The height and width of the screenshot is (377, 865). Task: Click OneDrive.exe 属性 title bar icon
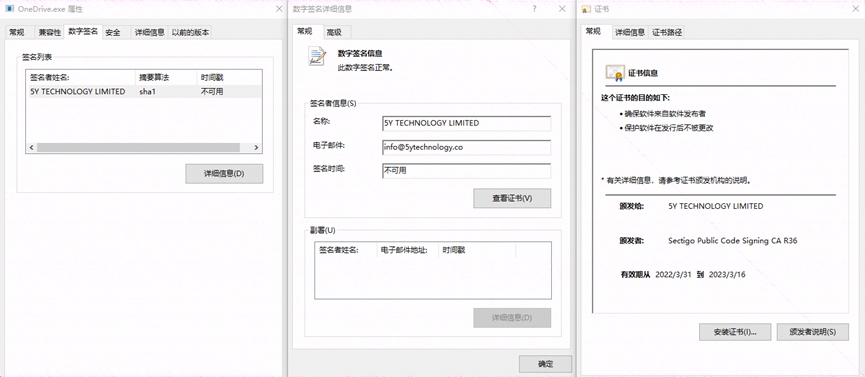coord(9,9)
